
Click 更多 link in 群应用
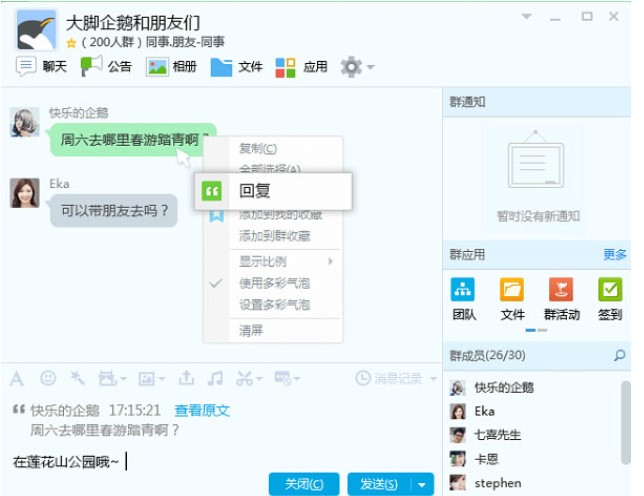(615, 255)
